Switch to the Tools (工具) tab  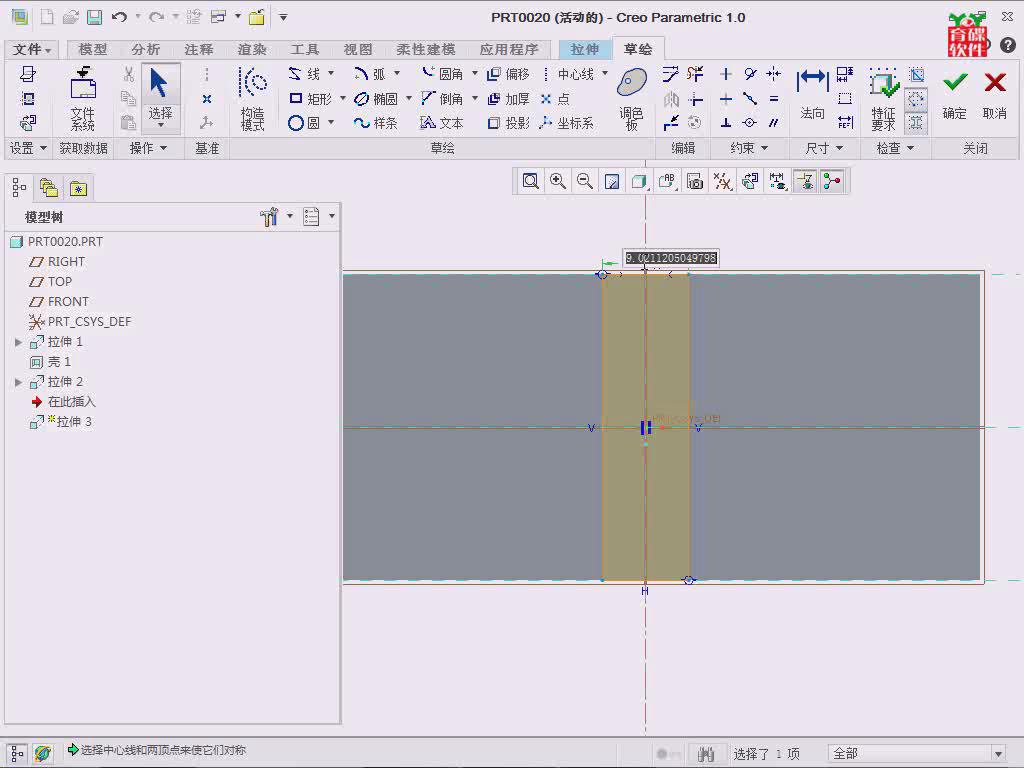click(304, 49)
